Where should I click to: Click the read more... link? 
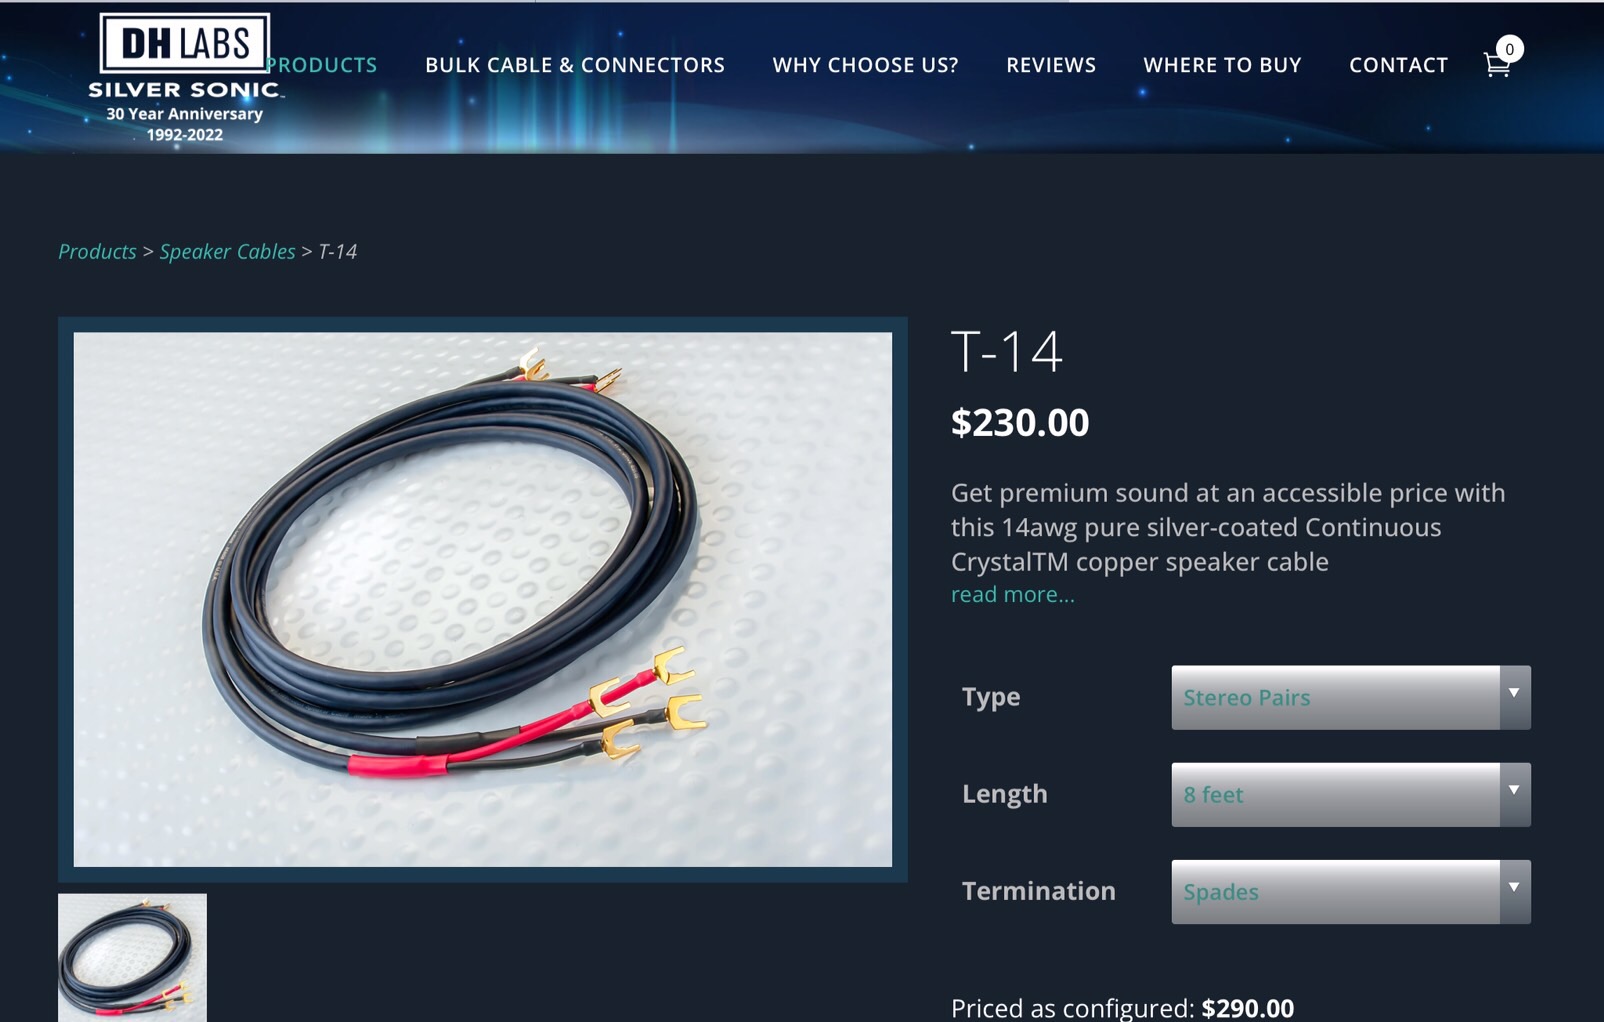click(1012, 594)
